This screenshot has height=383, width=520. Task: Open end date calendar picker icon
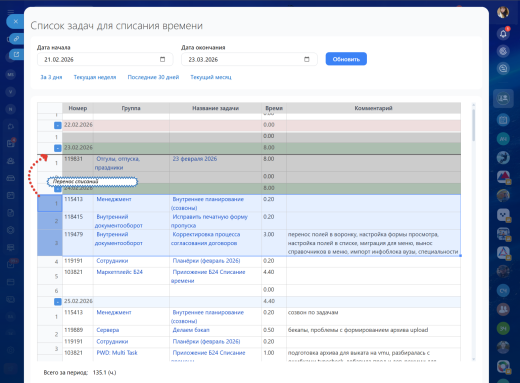point(307,59)
